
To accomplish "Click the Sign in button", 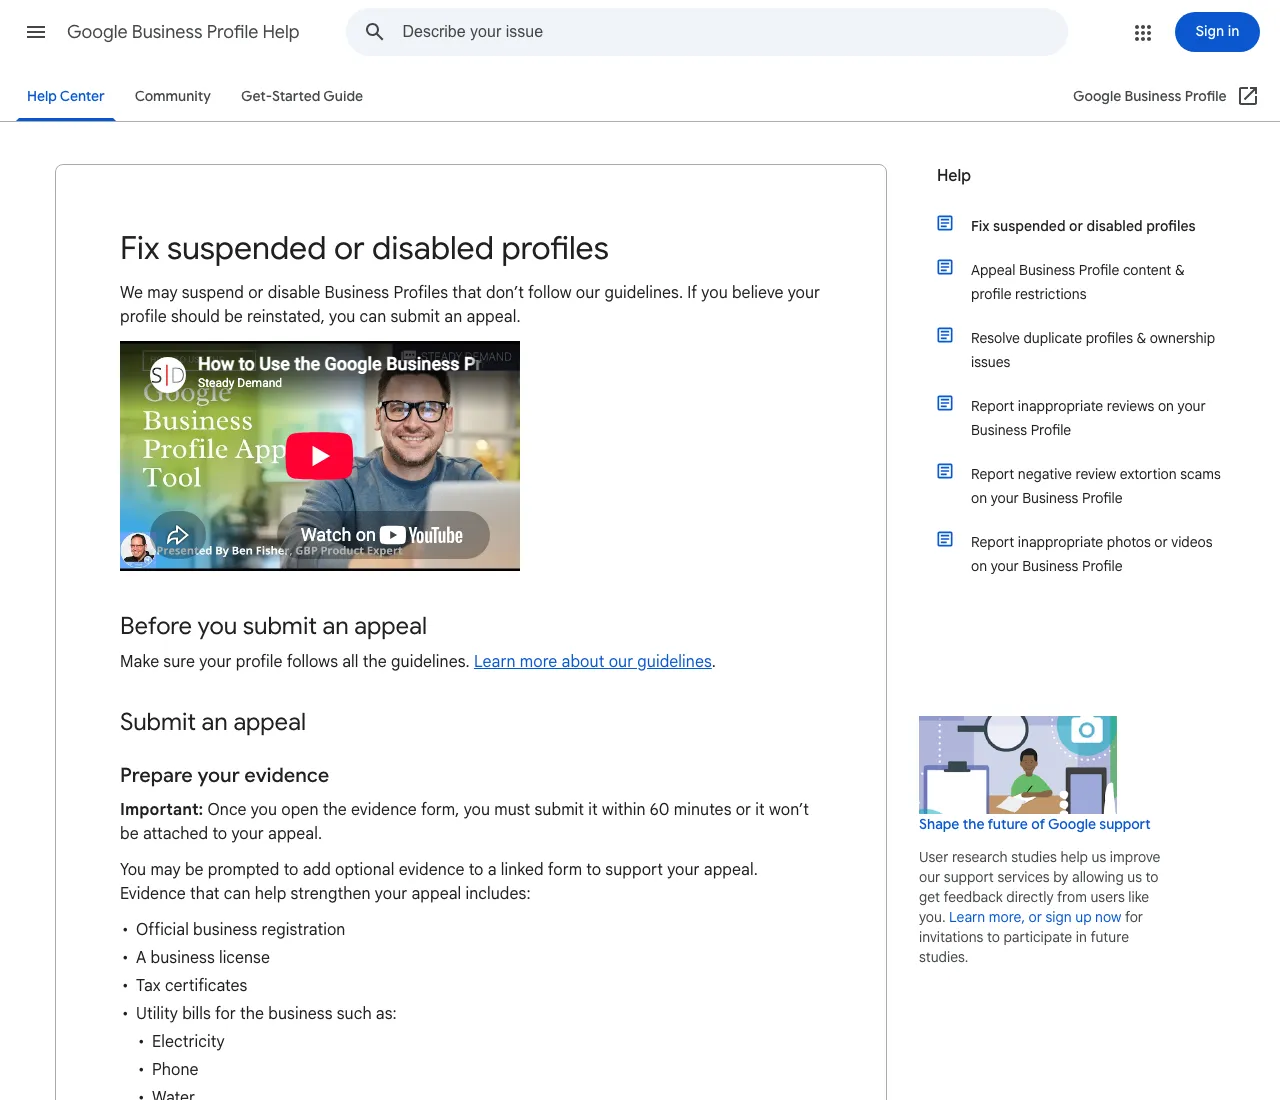I will click(x=1217, y=32).
